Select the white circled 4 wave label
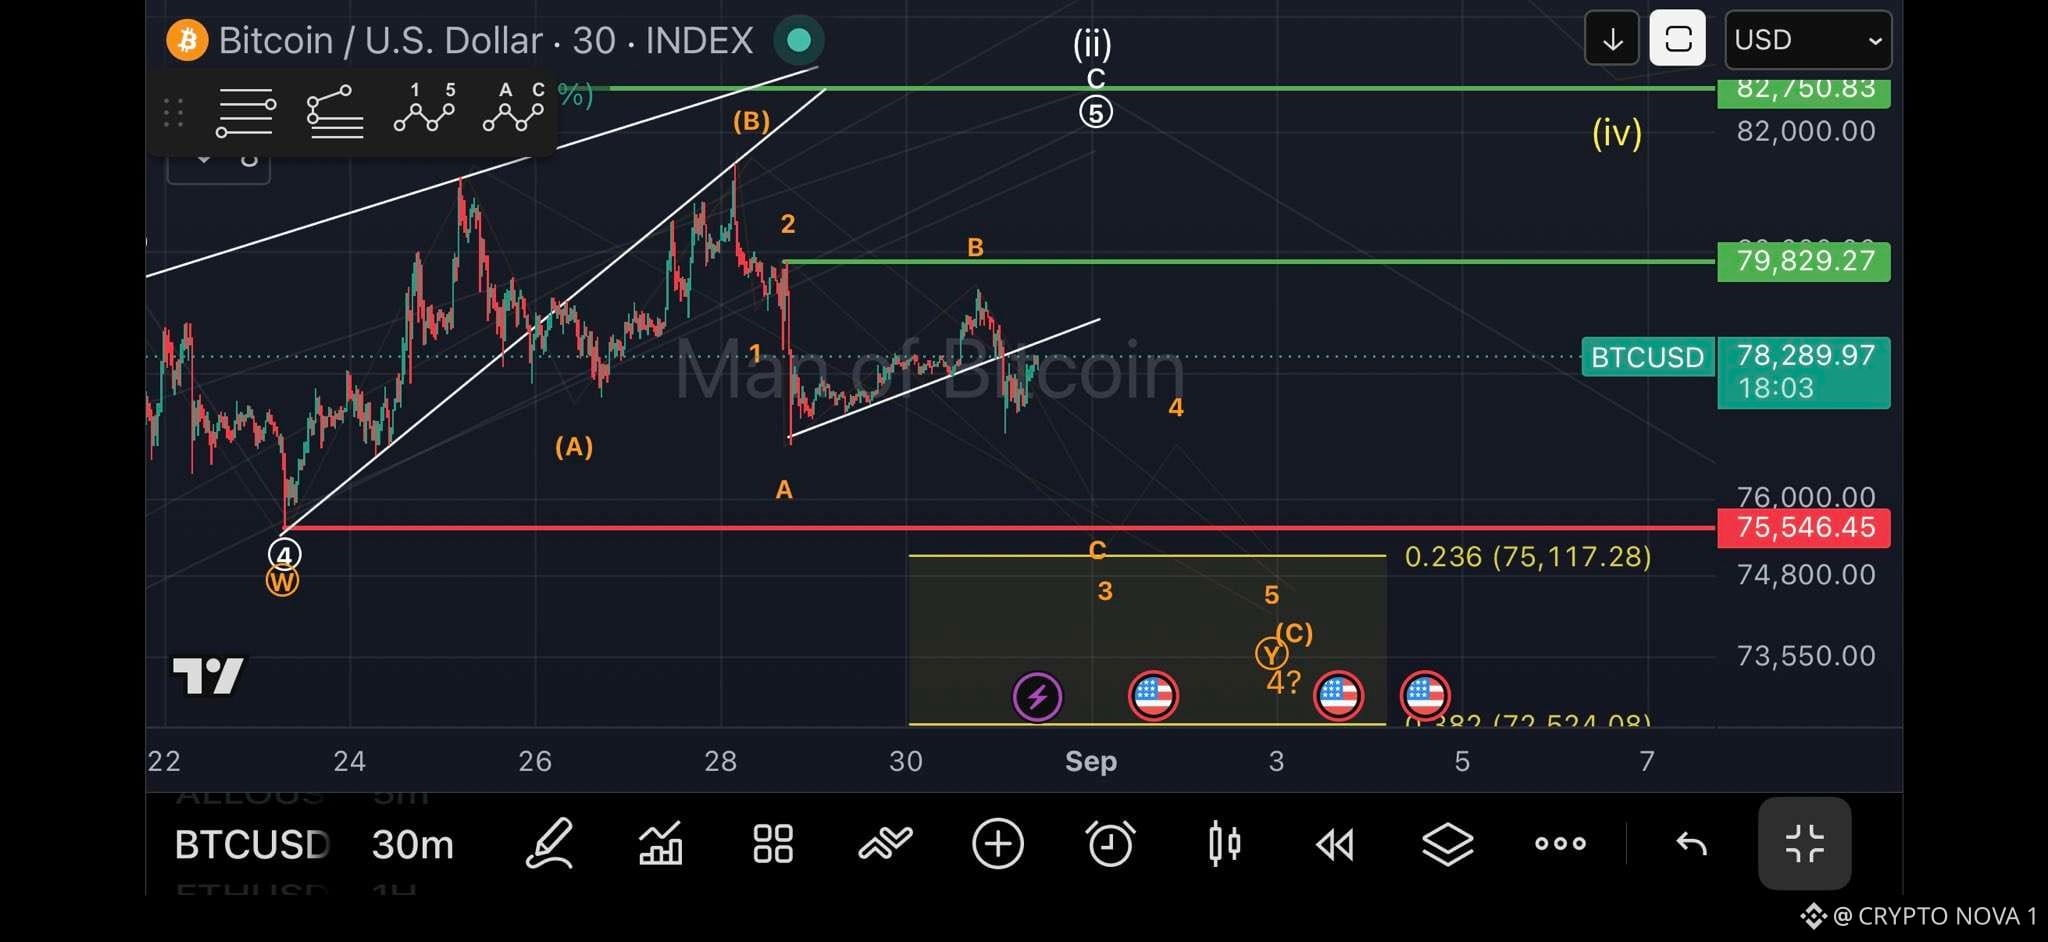 [284, 554]
